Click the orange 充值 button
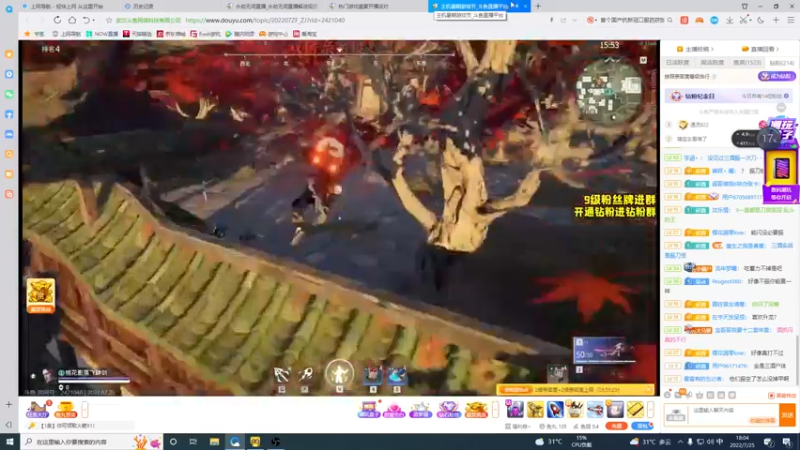The height and width of the screenshot is (450, 800). pos(616,426)
